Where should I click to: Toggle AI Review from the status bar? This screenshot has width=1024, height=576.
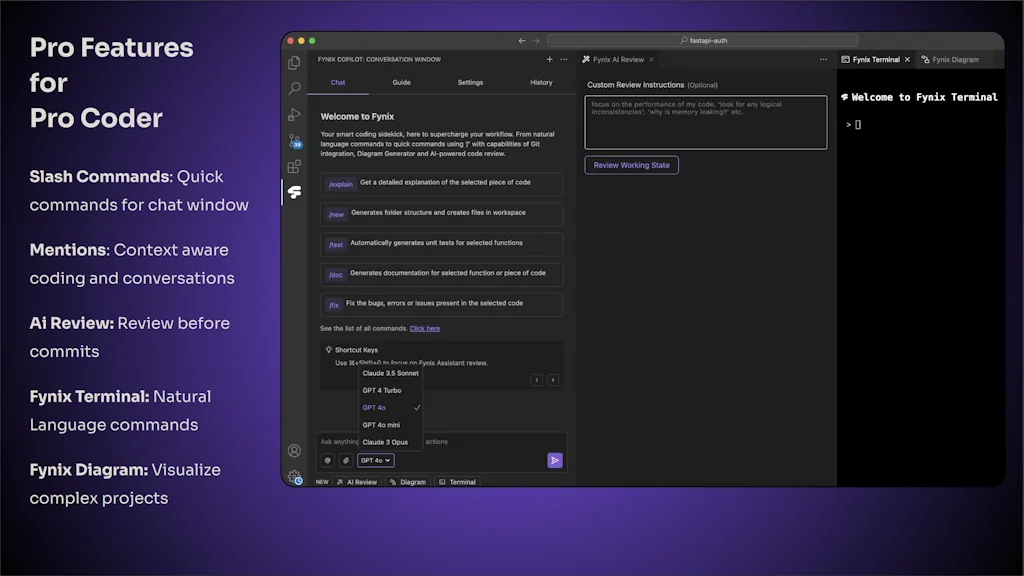(358, 481)
